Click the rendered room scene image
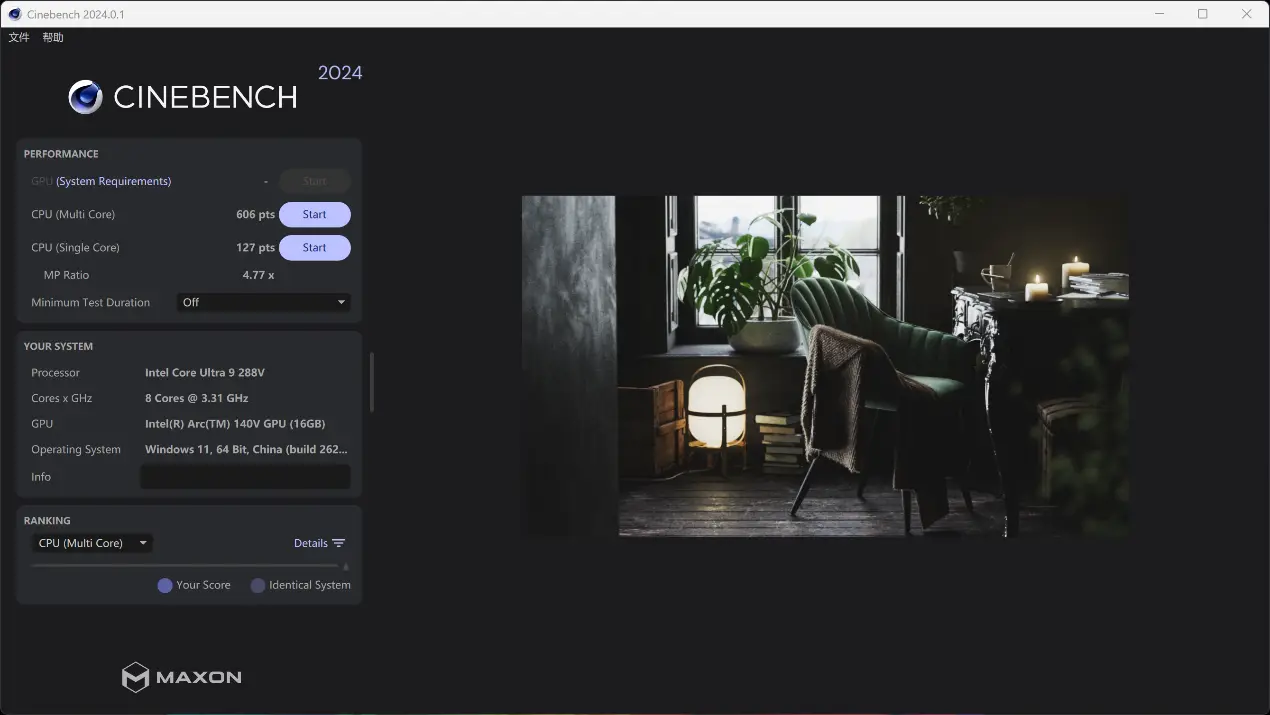1270x715 pixels. point(825,366)
